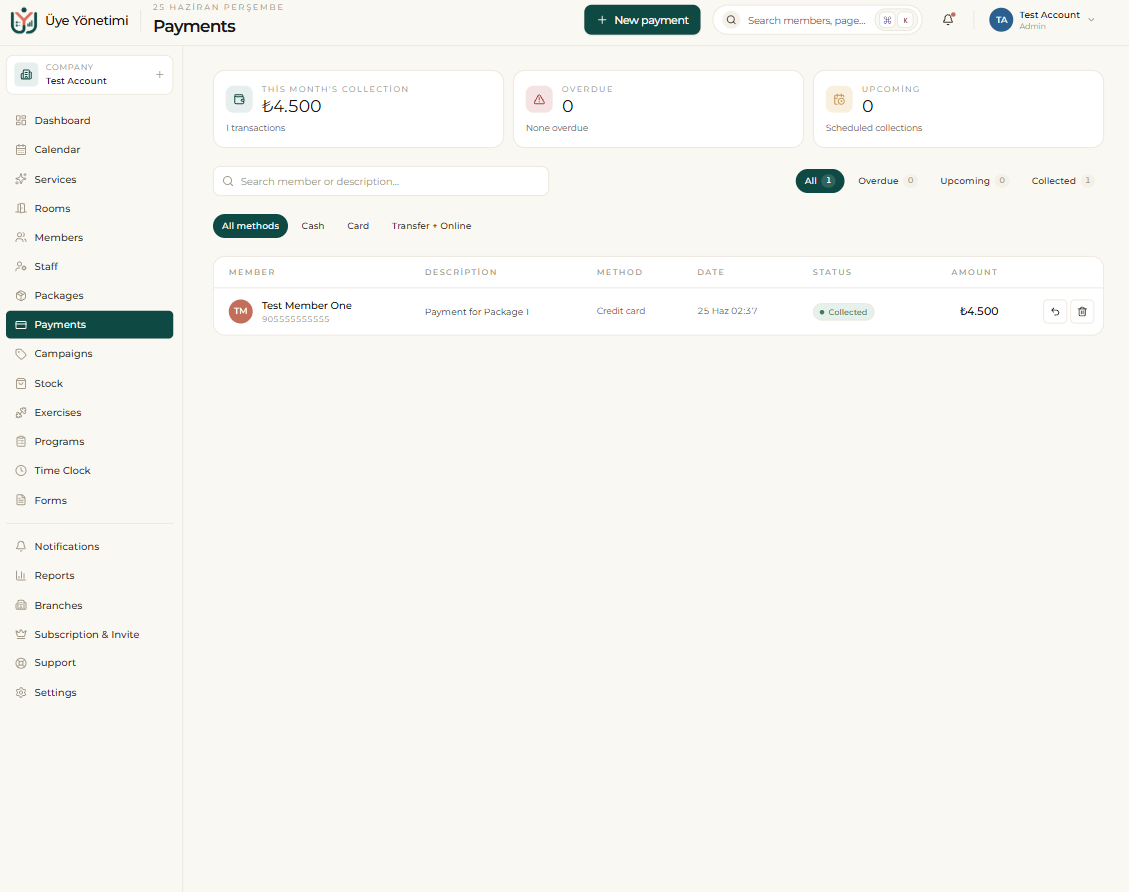
Task: Click the Search member or description field
Action: pos(381,181)
